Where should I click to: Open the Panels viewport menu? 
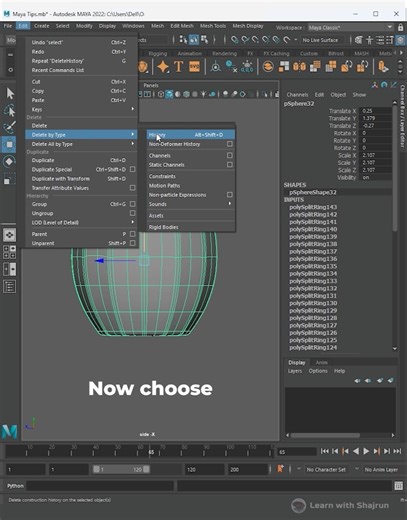[x=151, y=85]
